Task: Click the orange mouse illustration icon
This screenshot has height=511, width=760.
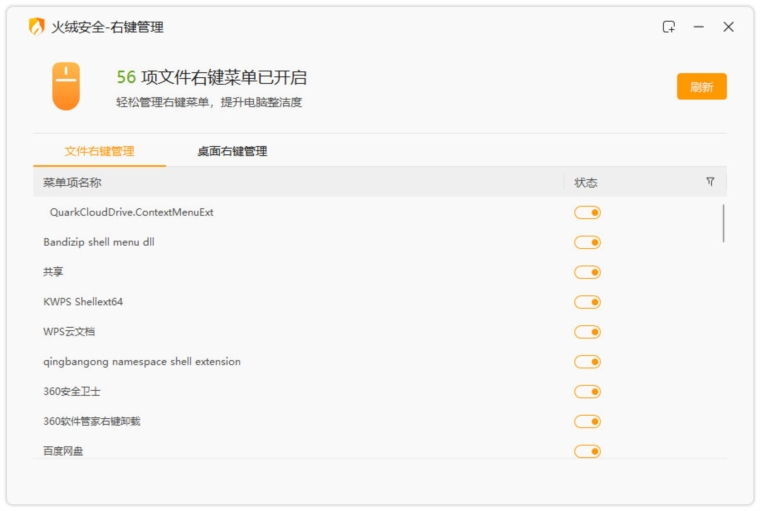Action: pyautogui.click(x=66, y=86)
